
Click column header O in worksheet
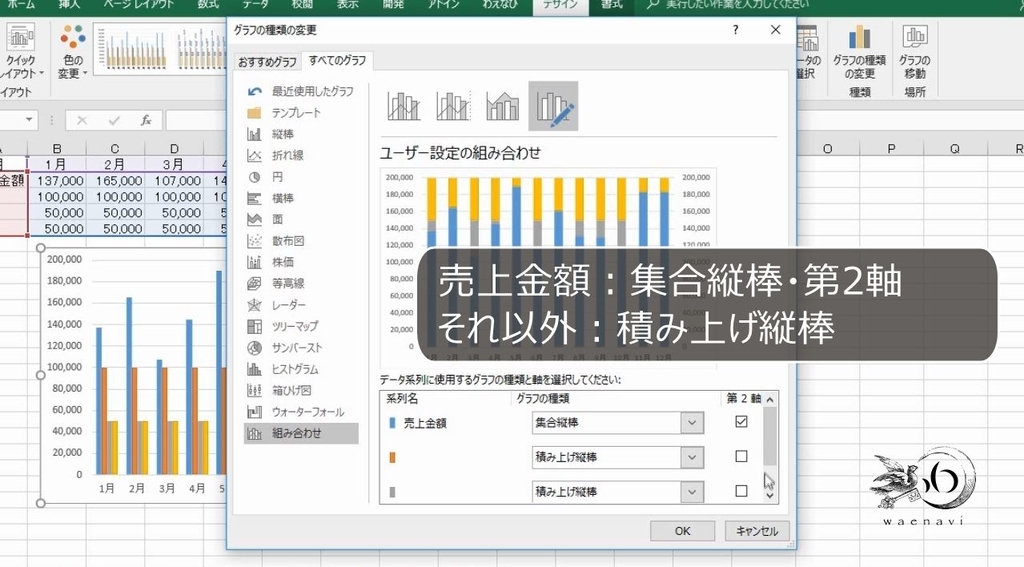827,149
